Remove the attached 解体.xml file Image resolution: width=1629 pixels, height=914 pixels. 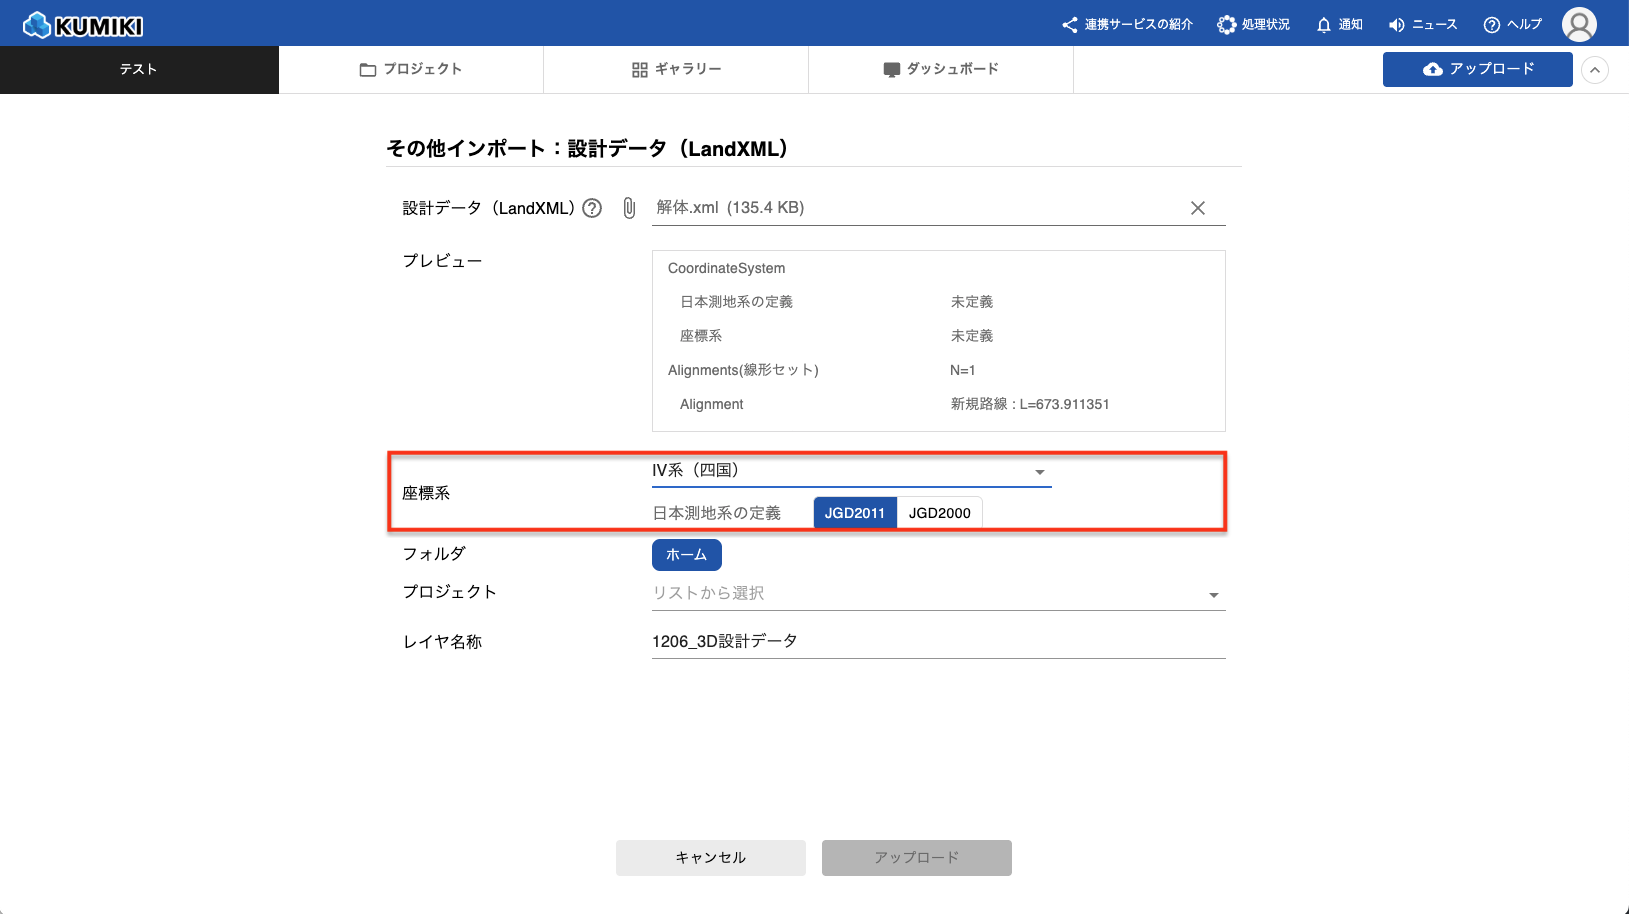1197,208
